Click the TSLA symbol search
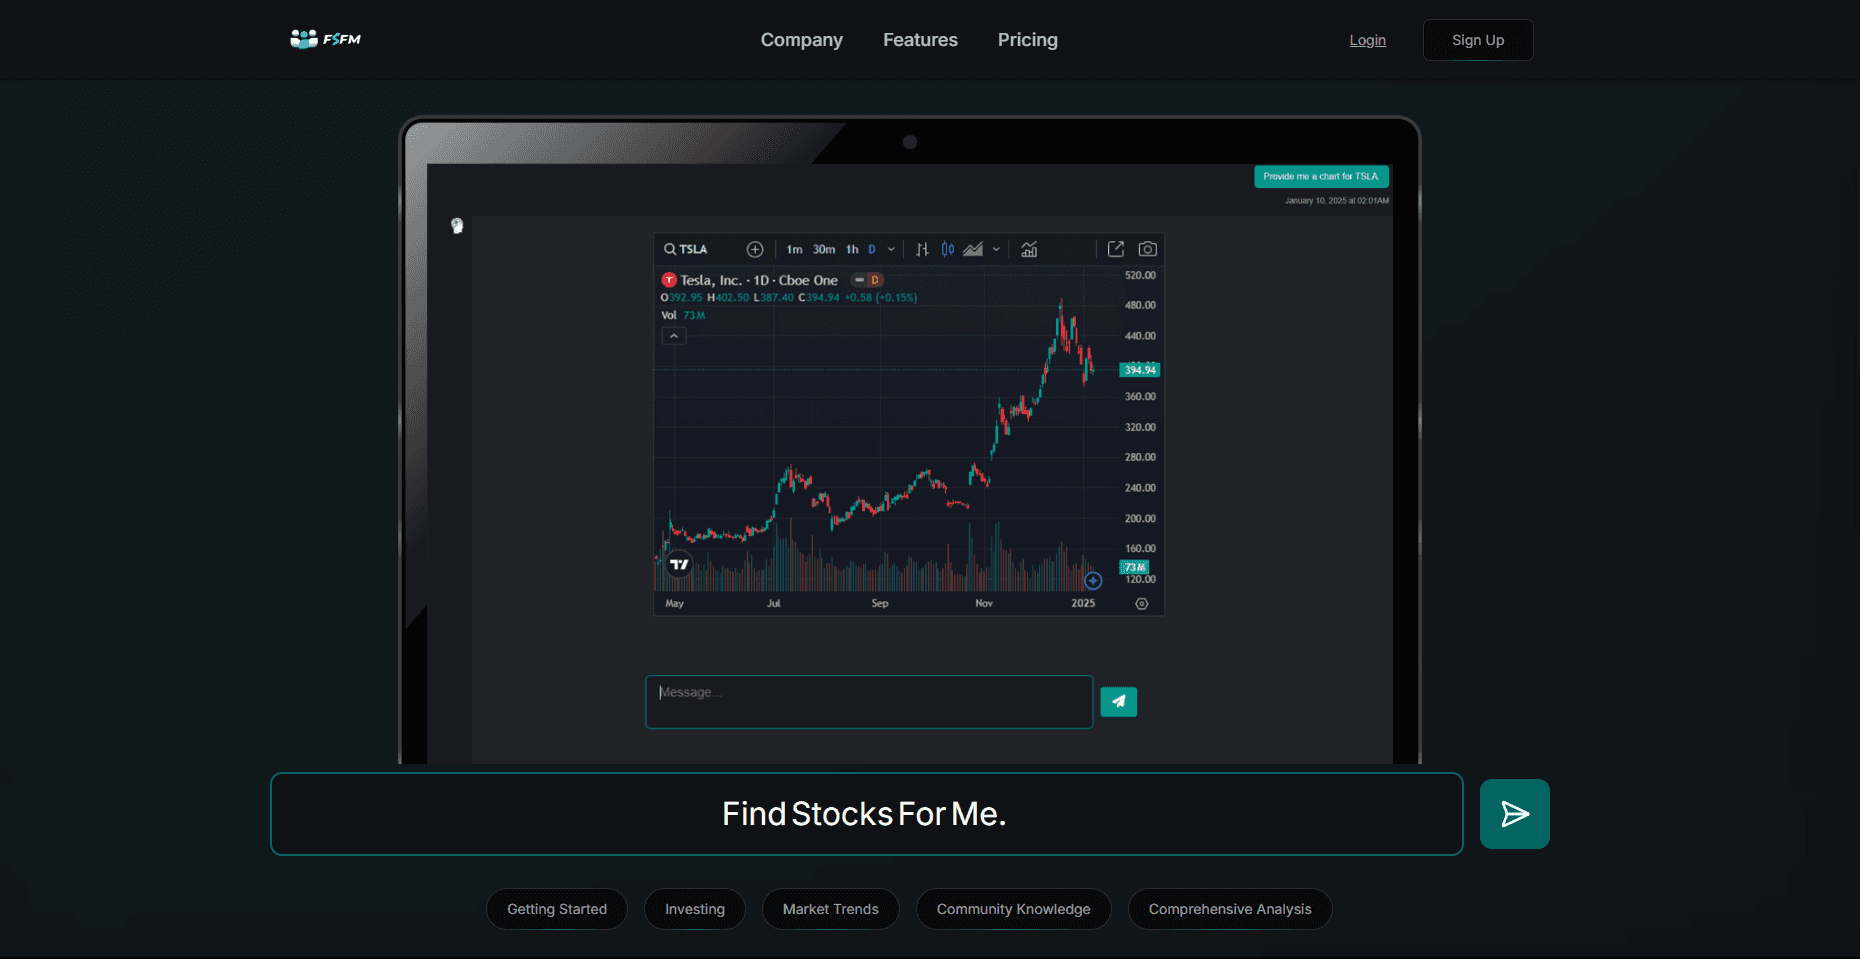This screenshot has width=1860, height=959. 686,249
